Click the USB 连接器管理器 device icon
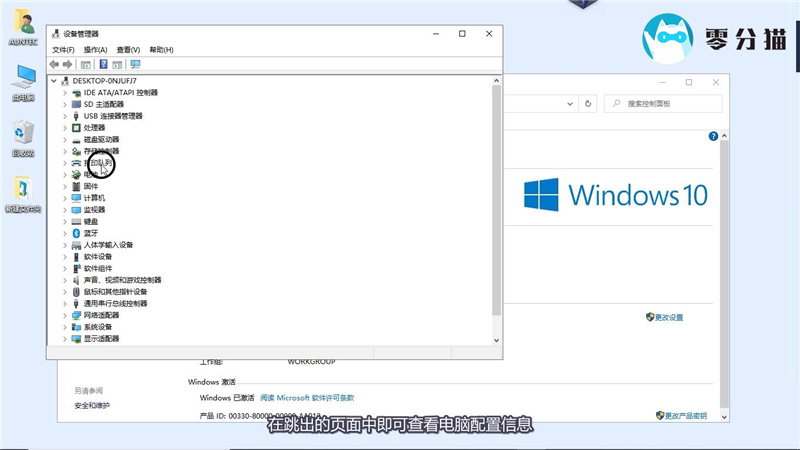The height and width of the screenshot is (450, 800). coord(76,116)
